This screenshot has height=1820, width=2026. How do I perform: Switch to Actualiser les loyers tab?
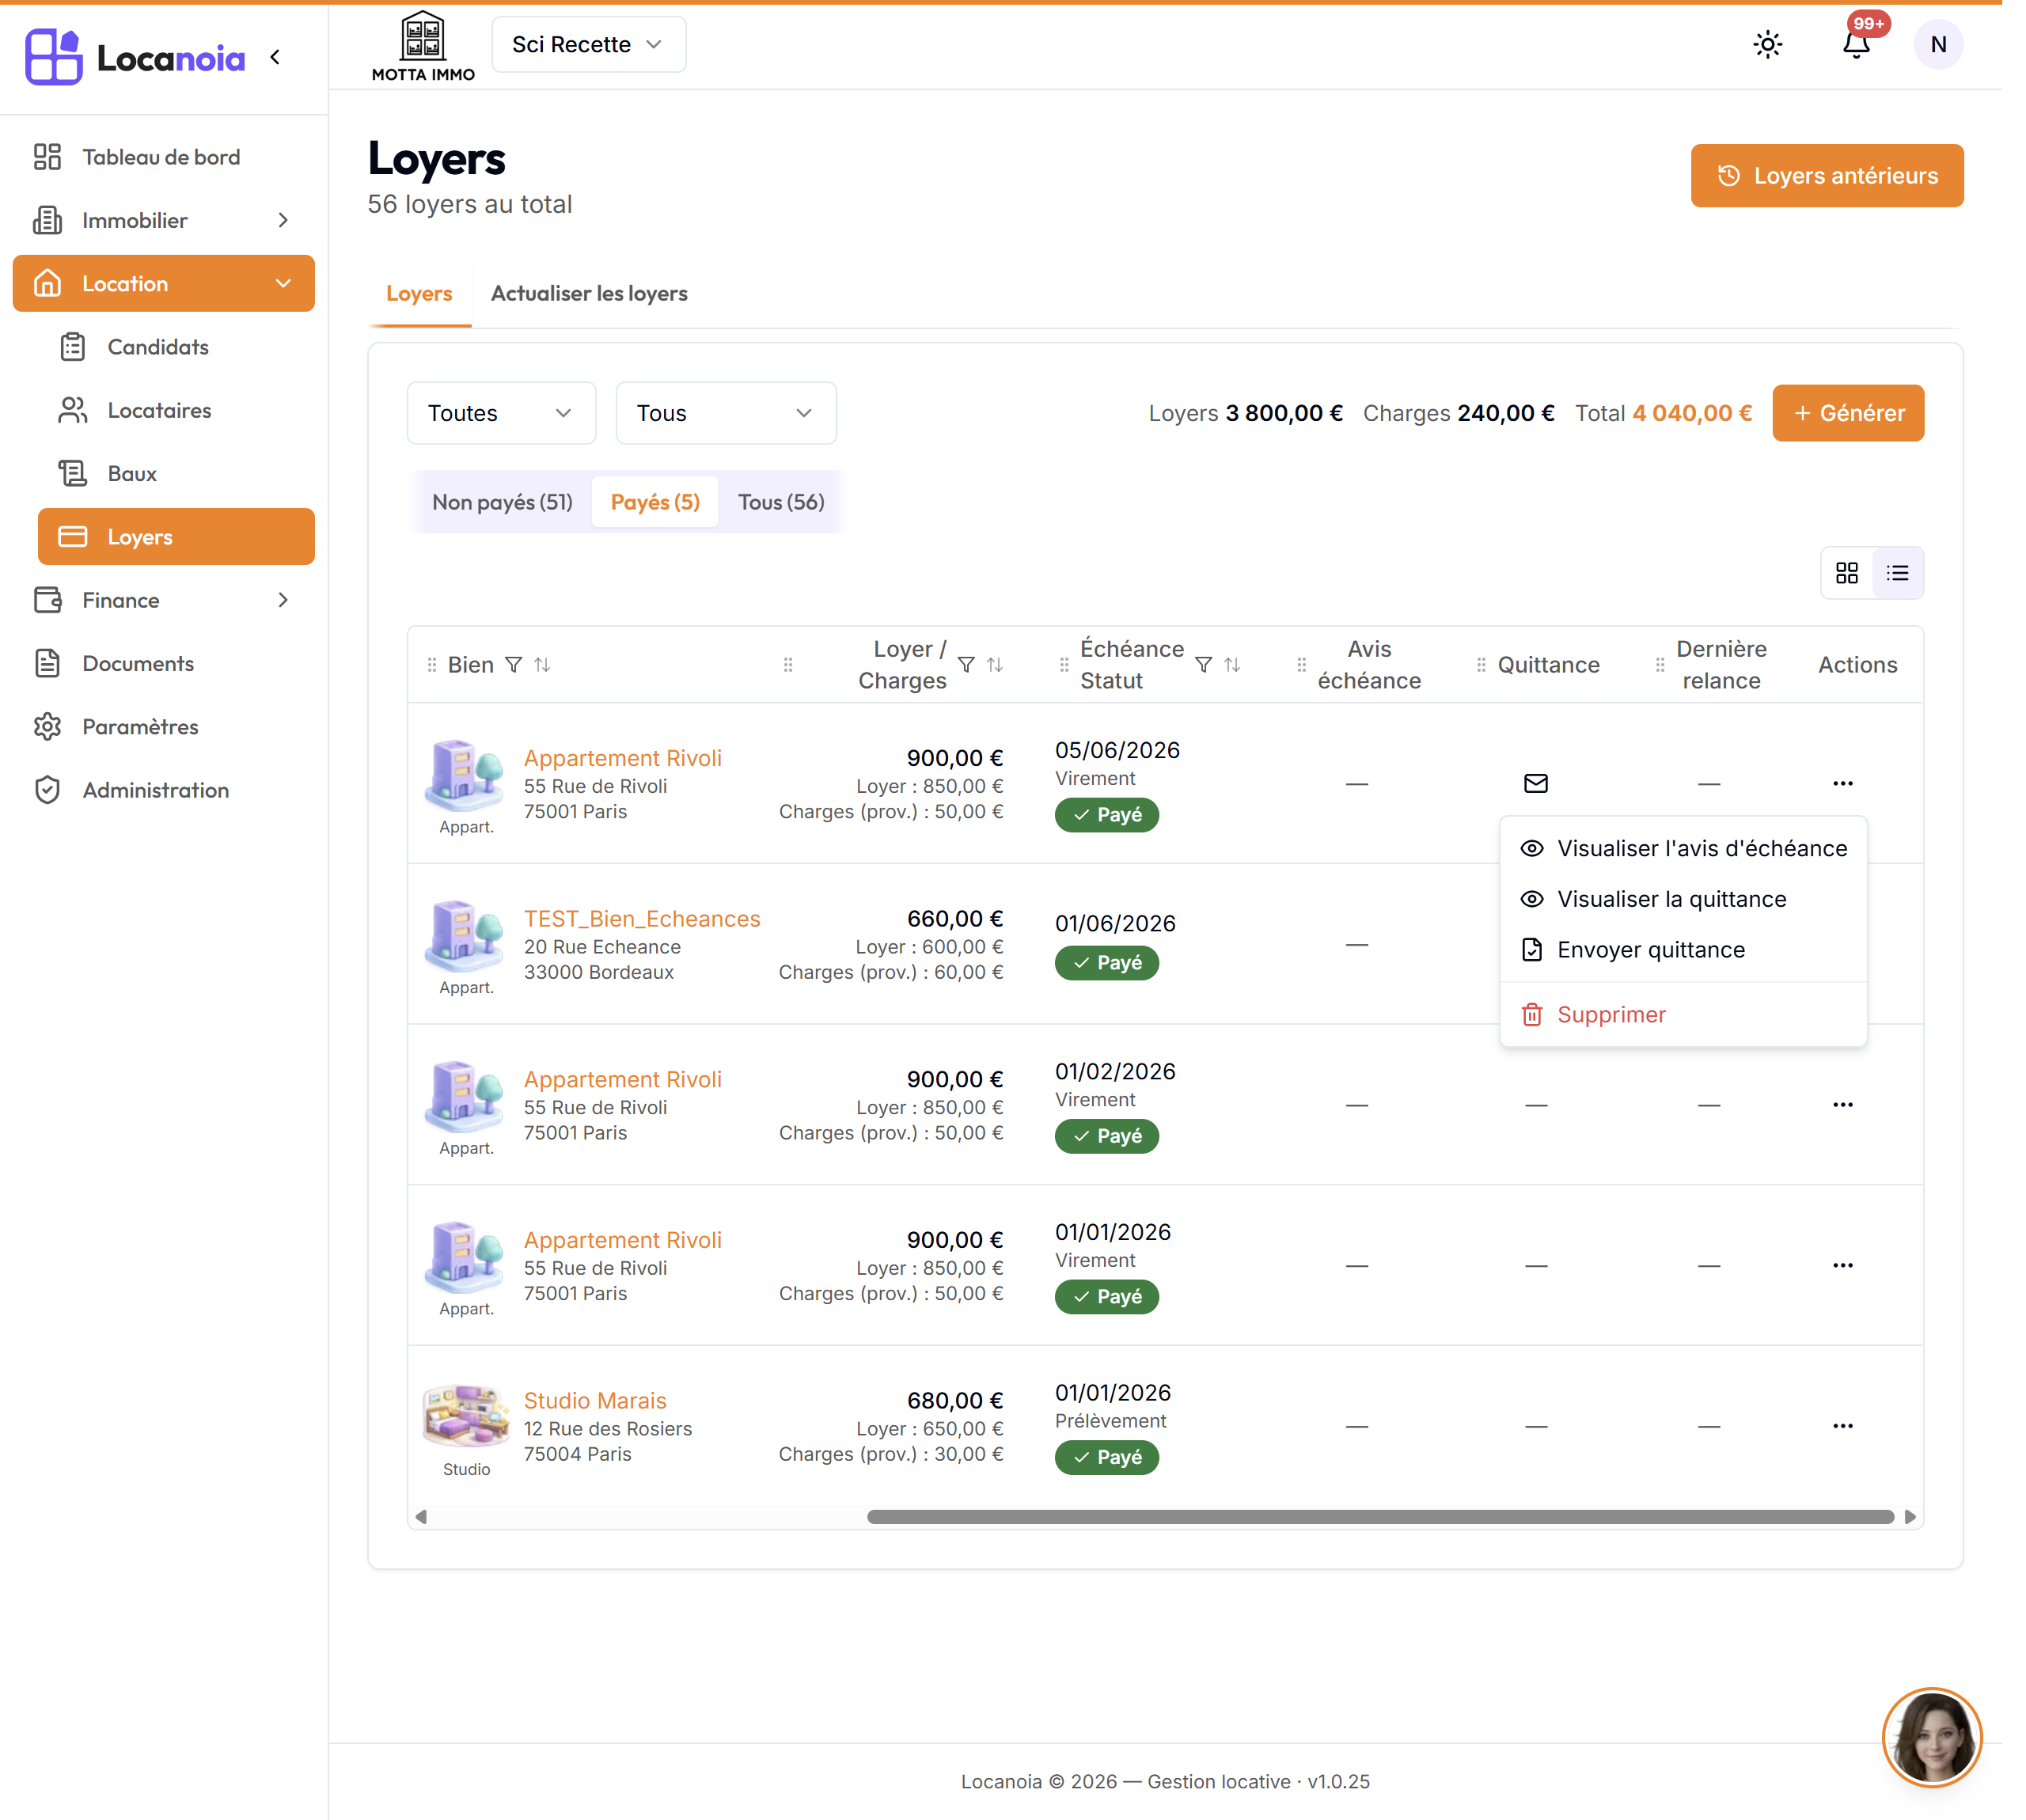[589, 293]
